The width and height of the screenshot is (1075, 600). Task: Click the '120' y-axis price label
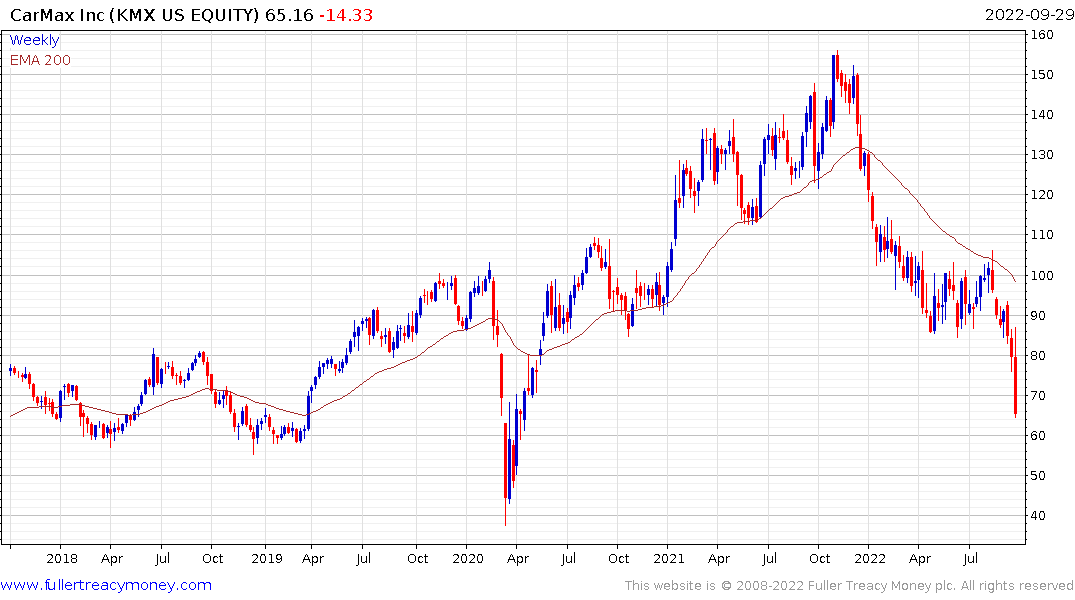tap(1042, 195)
